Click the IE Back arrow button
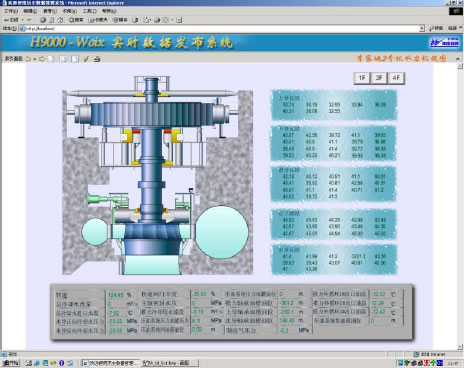Viewport: 464px width, 368px height. [12, 20]
